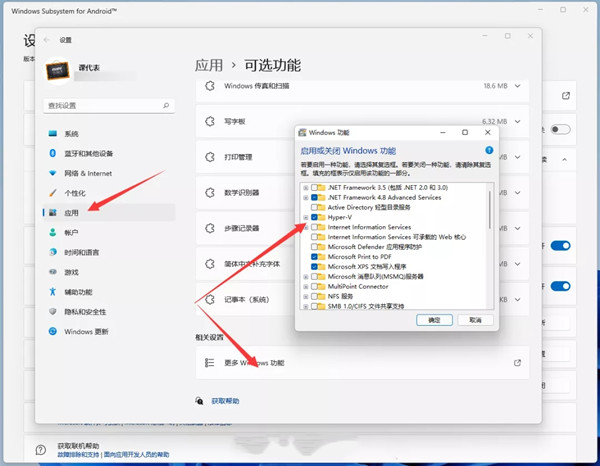Click the 应用 breadcrumb link
The width and height of the screenshot is (600, 466).
click(x=209, y=65)
